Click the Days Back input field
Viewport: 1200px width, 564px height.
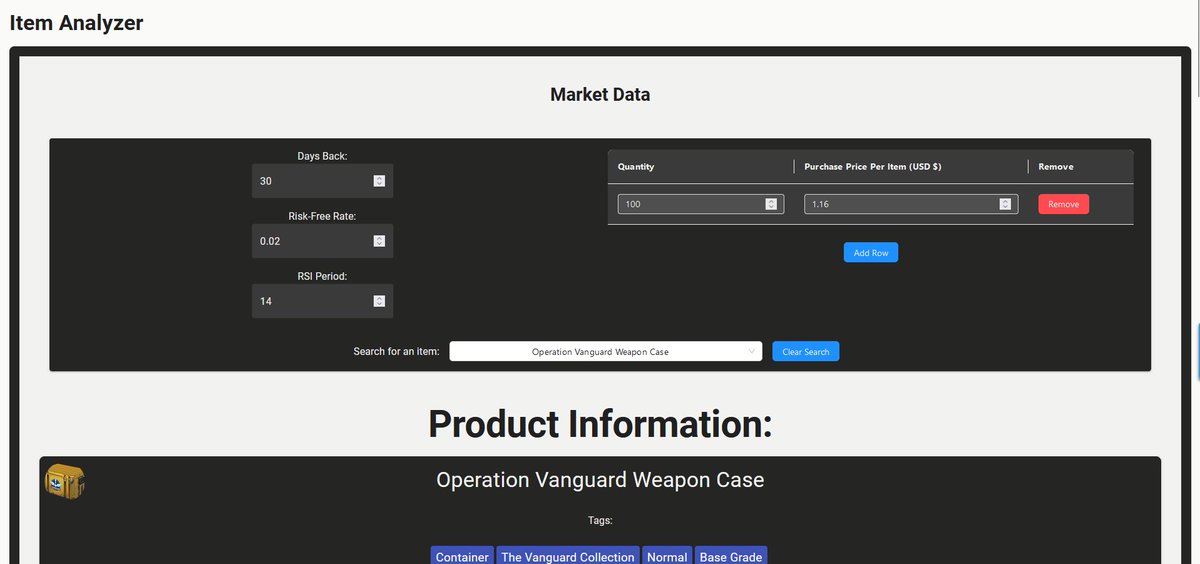click(322, 181)
